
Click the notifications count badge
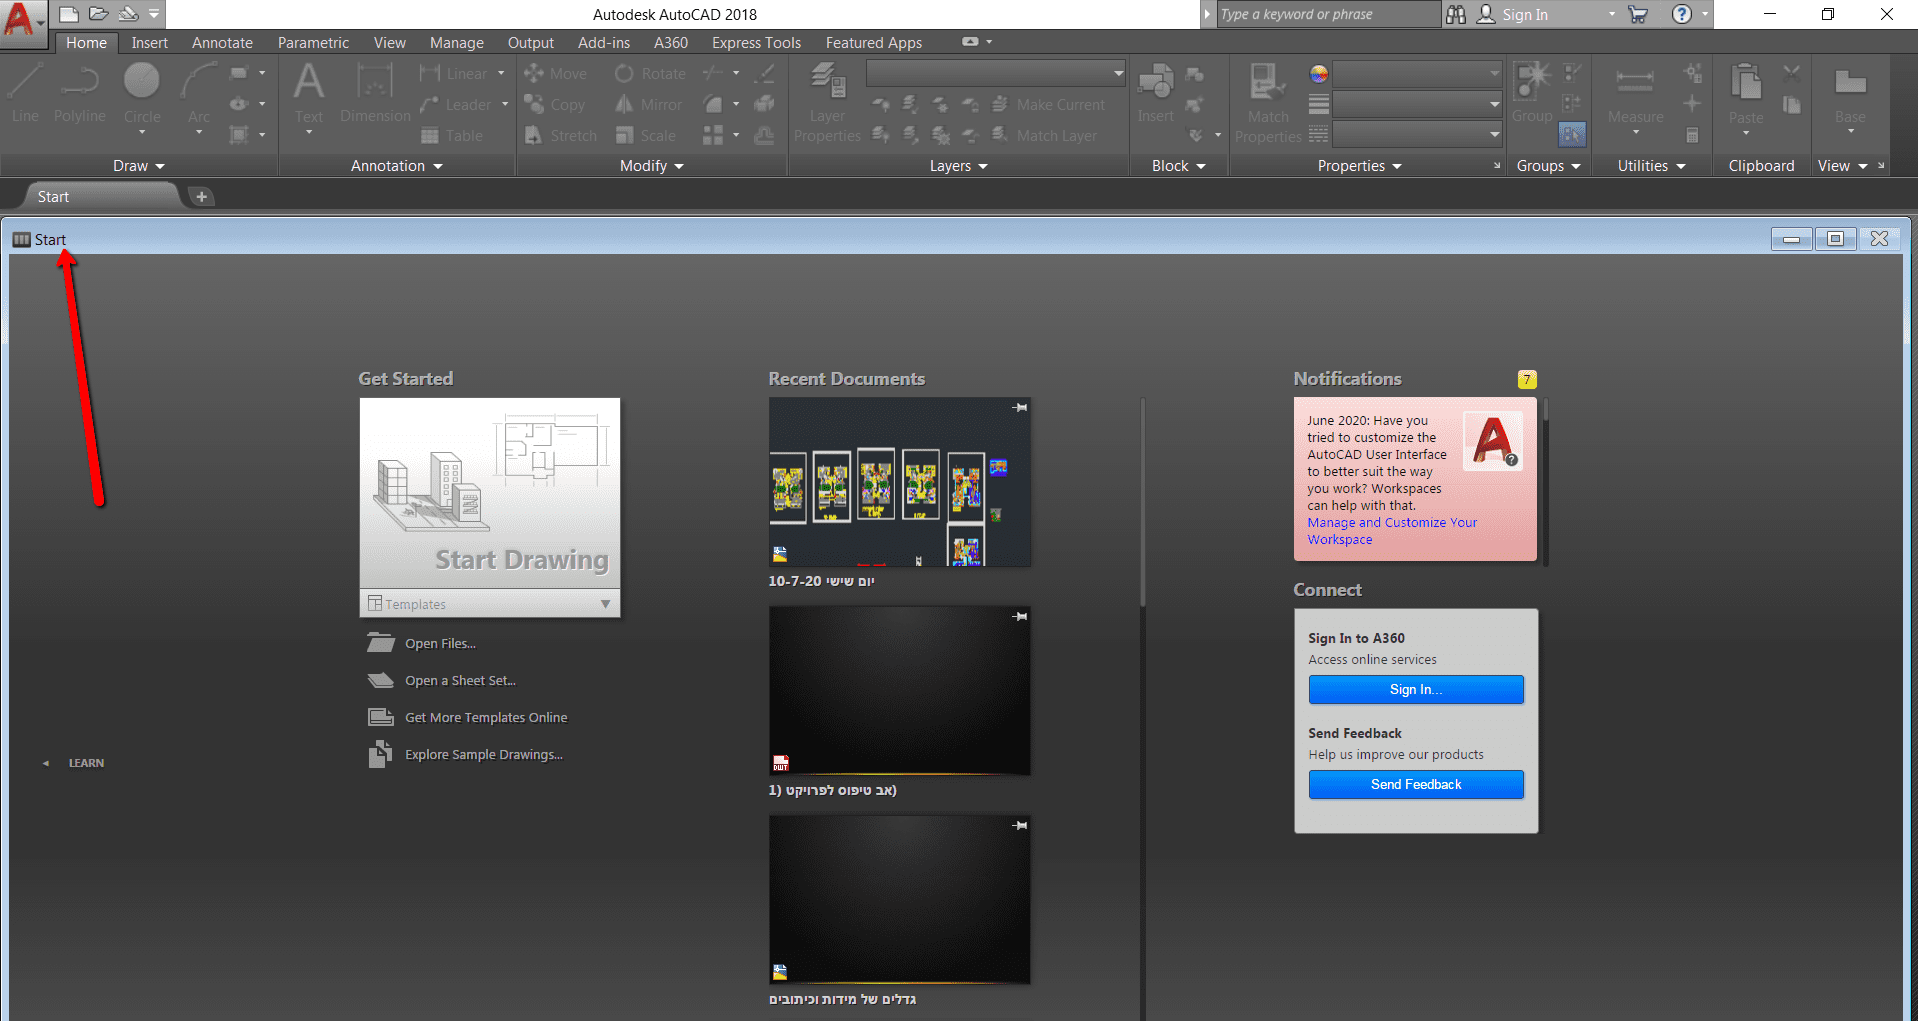click(x=1527, y=379)
